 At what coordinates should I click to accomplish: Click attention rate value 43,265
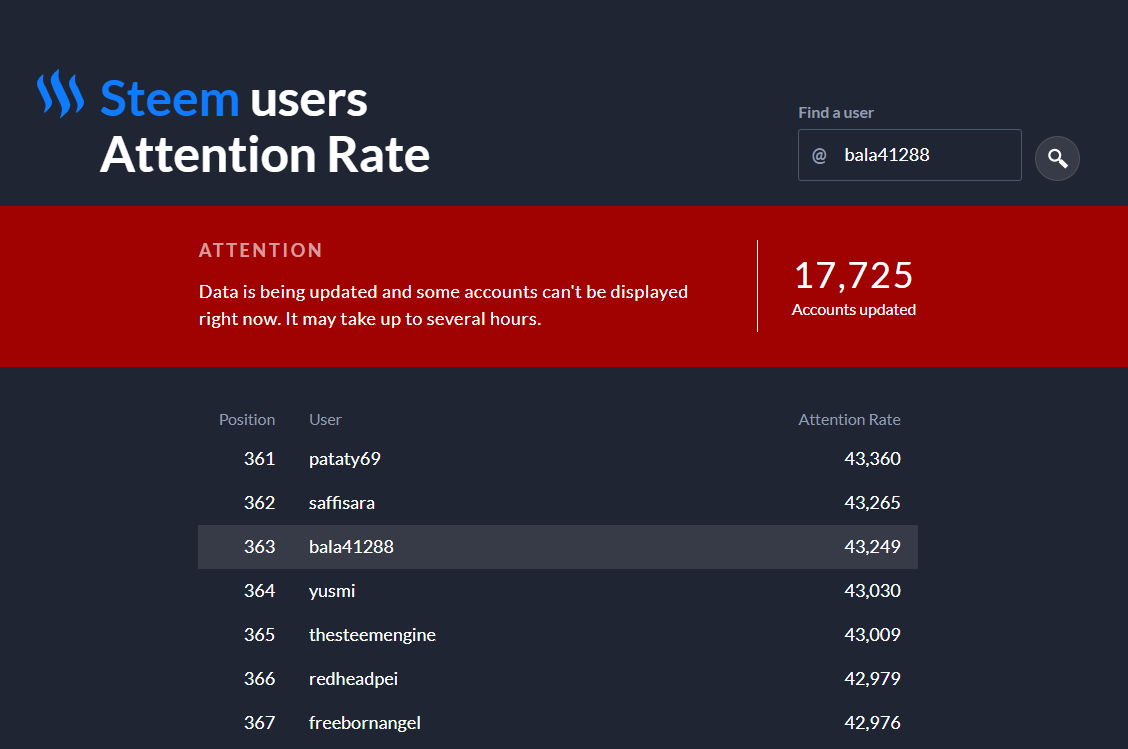(872, 503)
